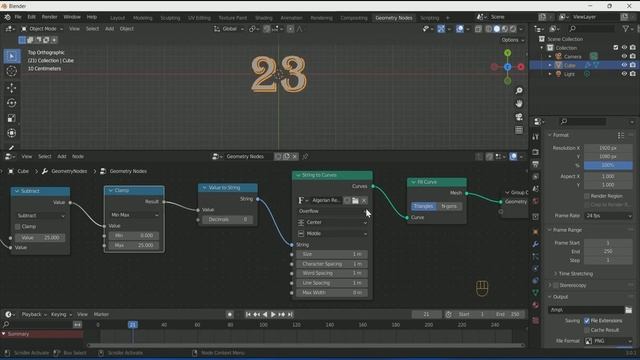Screen dimensions: 640x360
Task: Open Min Max dropdown in Clamp node
Action: (134, 215)
